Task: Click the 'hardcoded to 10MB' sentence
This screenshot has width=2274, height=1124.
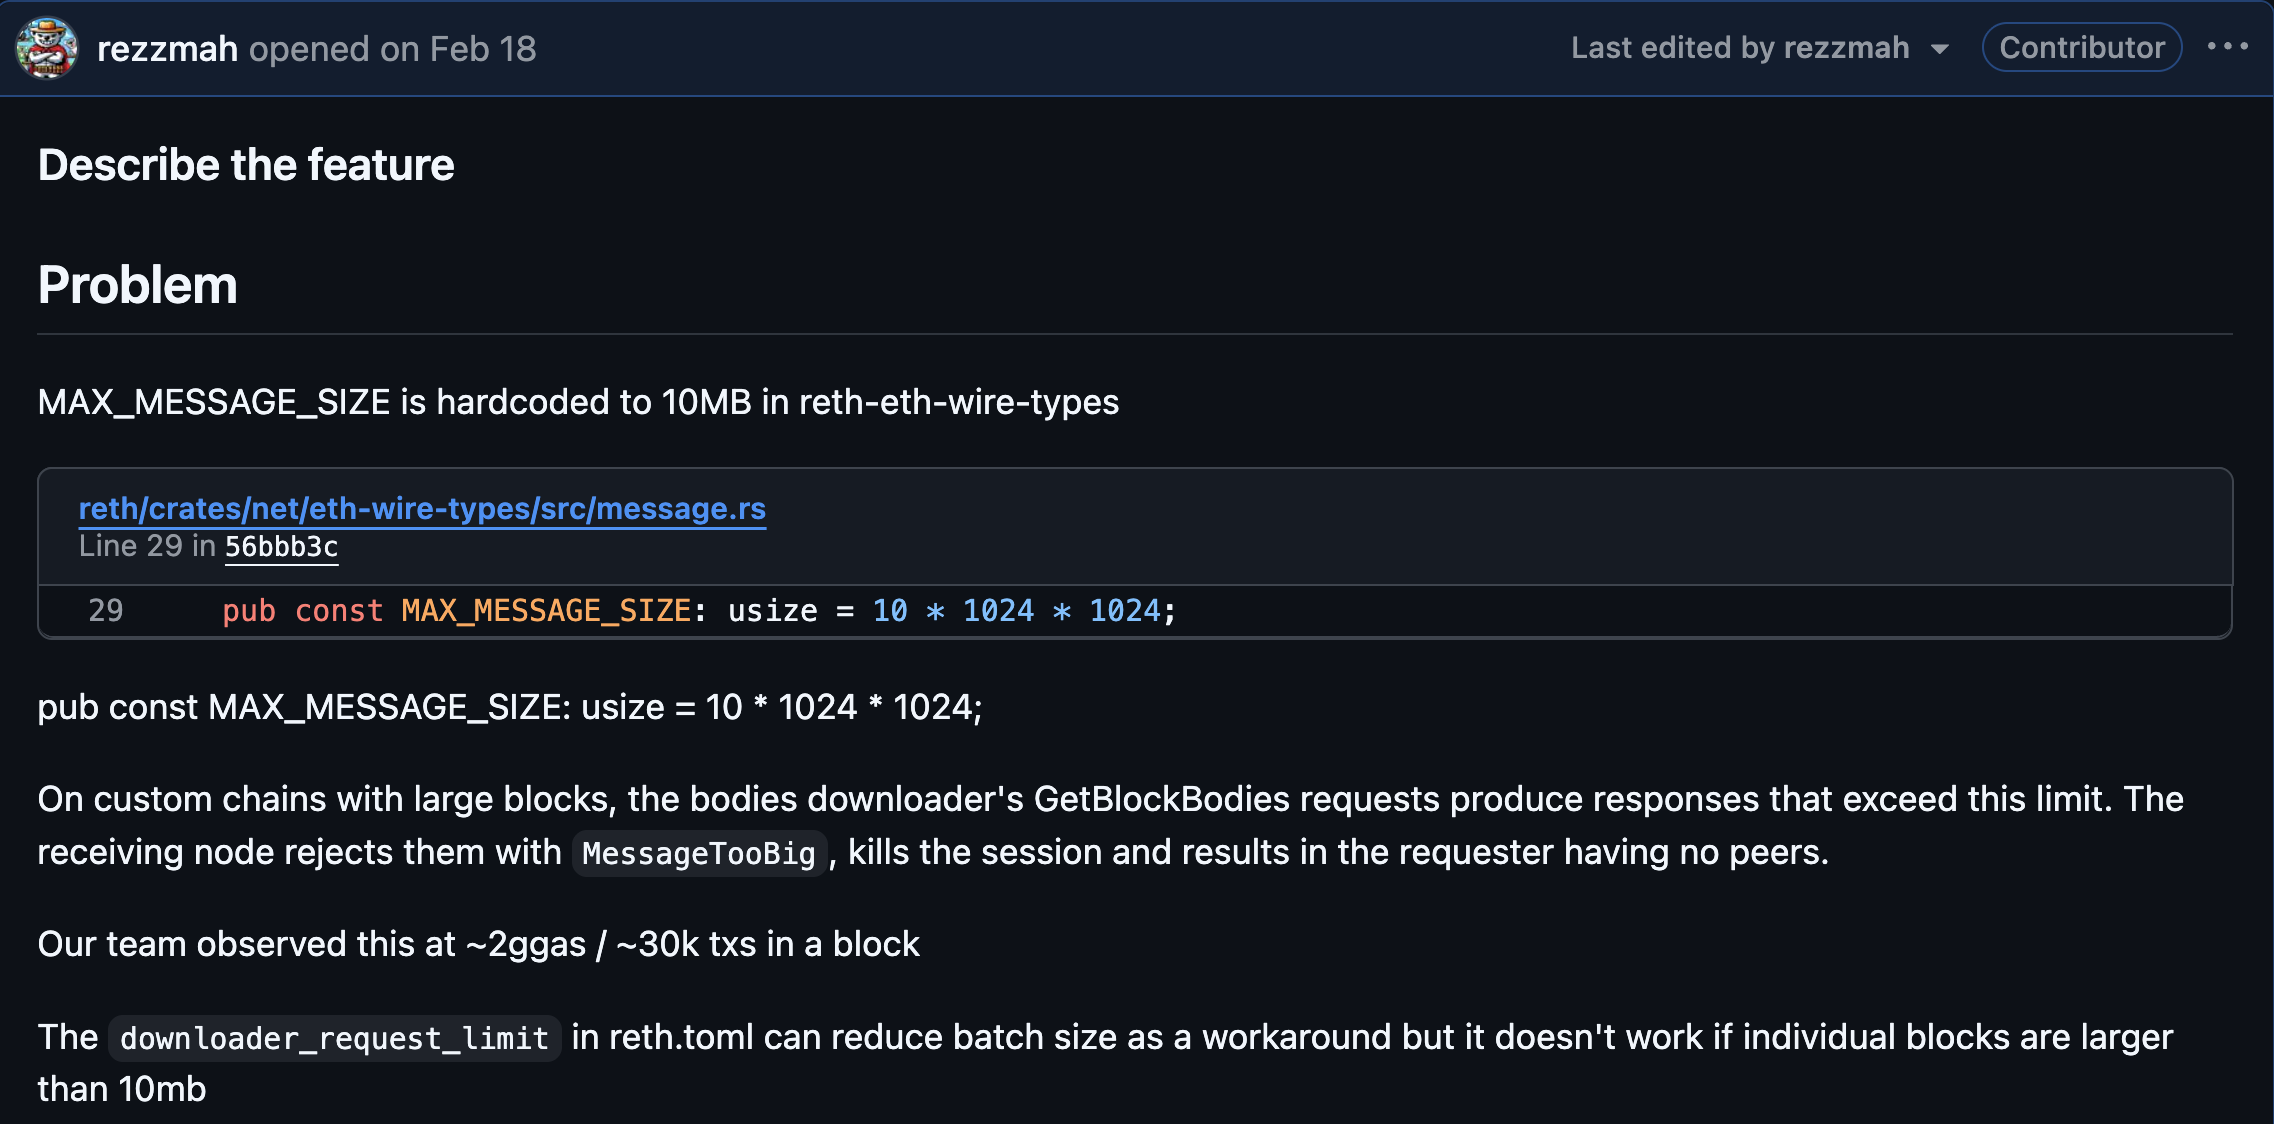Action: pos(578,402)
